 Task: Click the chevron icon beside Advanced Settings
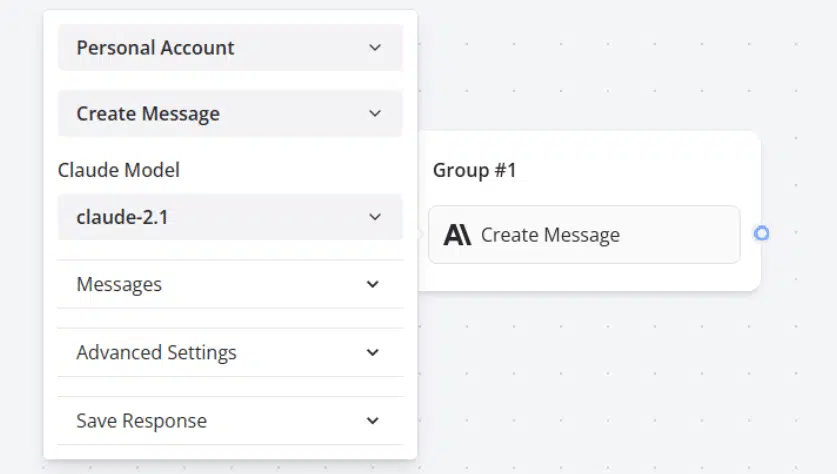point(373,352)
